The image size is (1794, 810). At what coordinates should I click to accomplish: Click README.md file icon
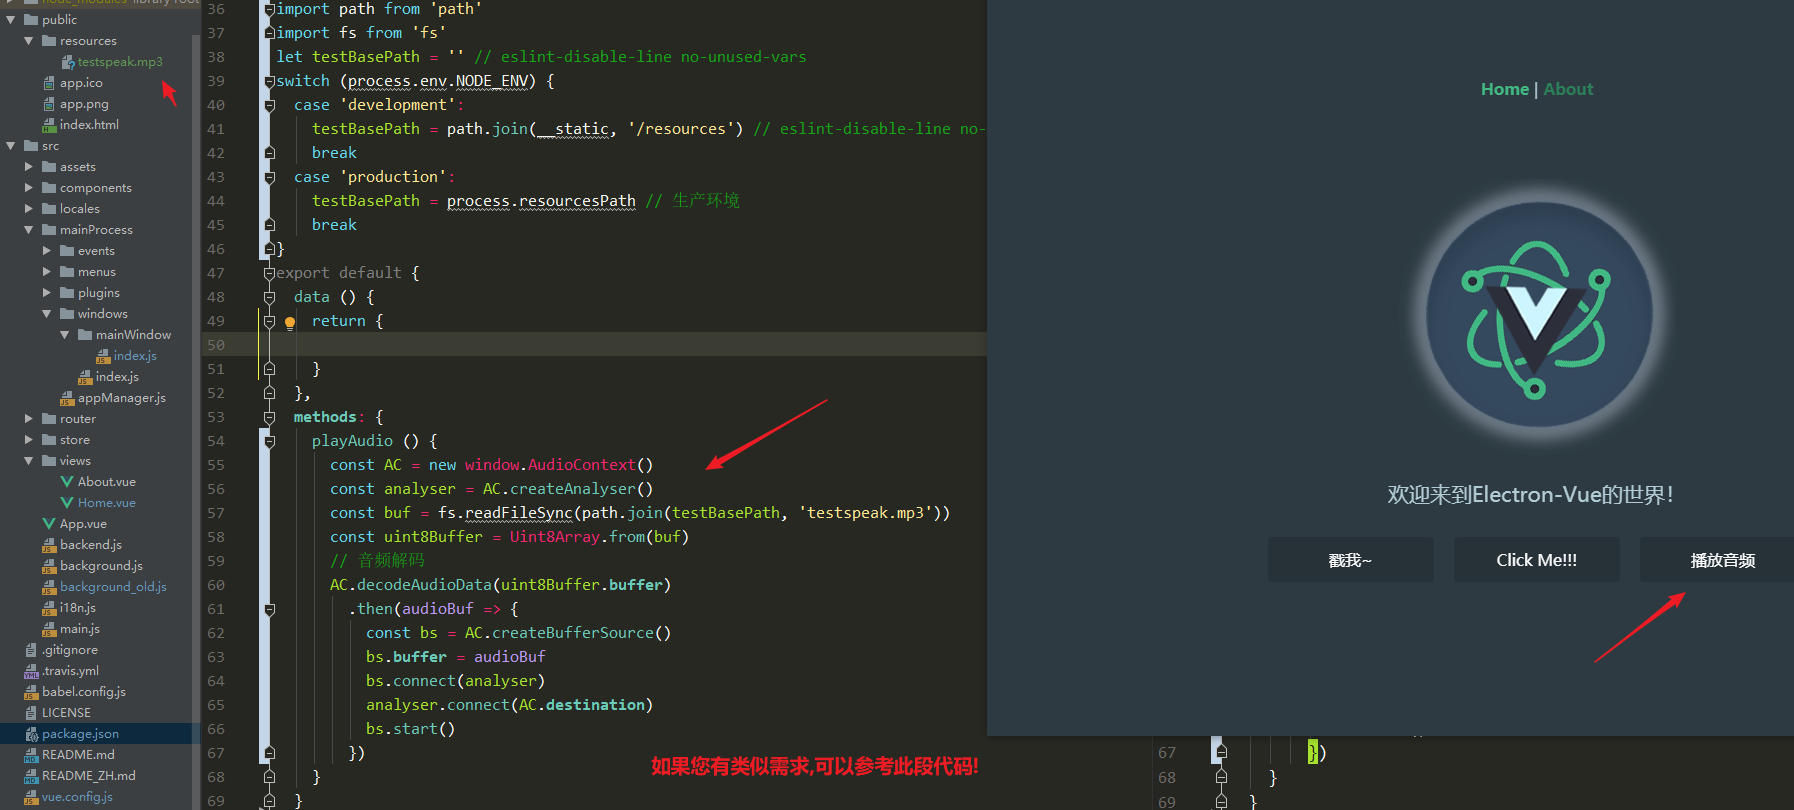pyautogui.click(x=31, y=755)
